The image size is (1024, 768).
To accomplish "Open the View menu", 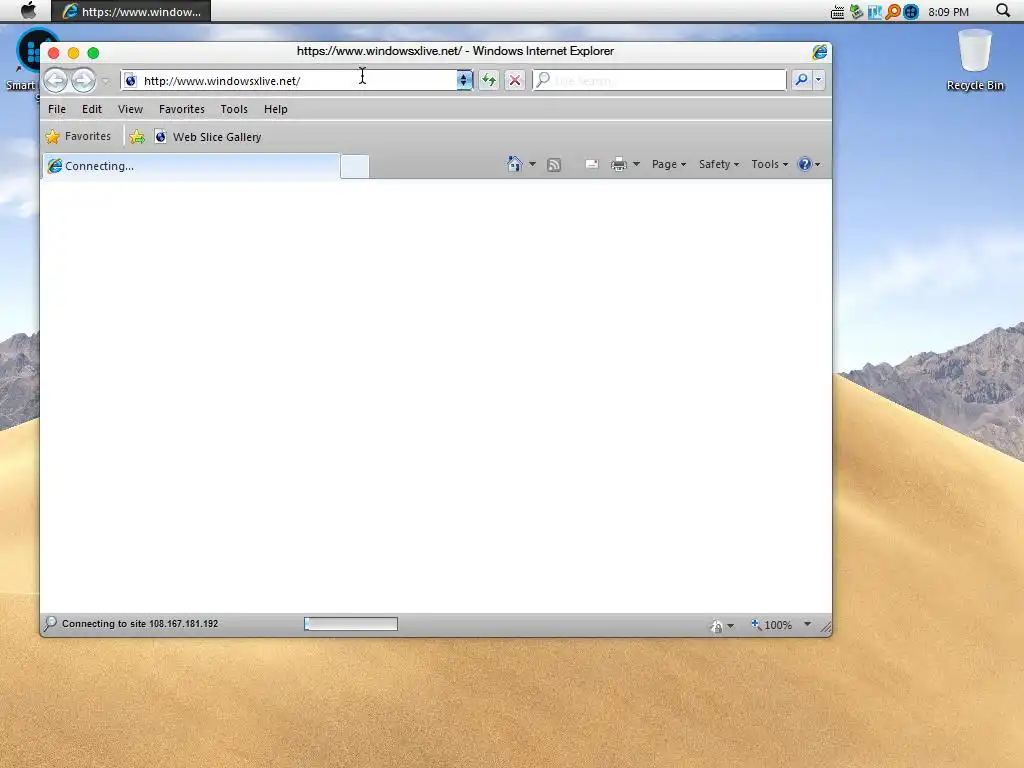I will (x=130, y=109).
